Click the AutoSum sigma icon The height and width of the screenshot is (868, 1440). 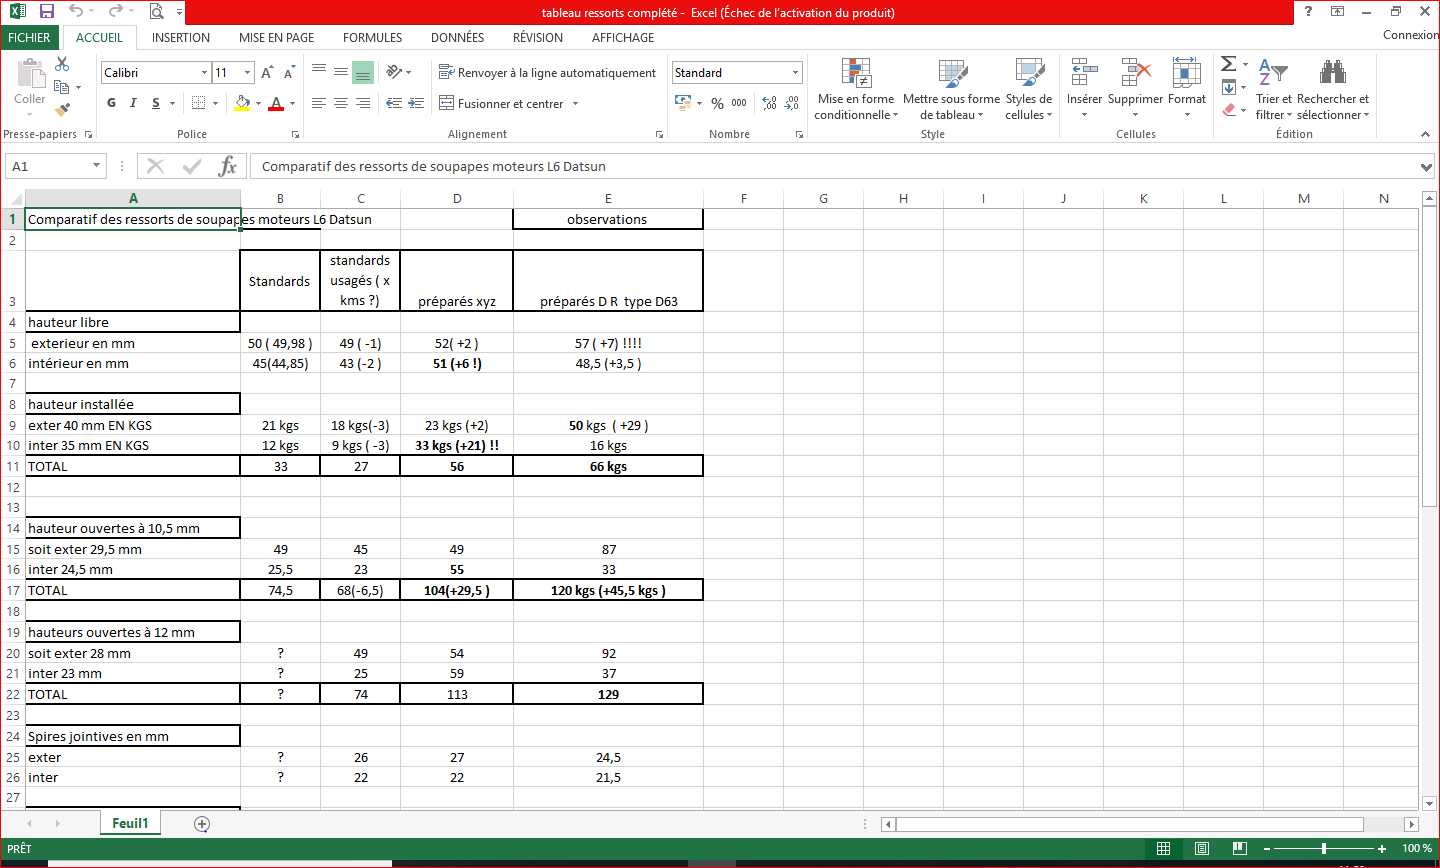click(x=1229, y=64)
